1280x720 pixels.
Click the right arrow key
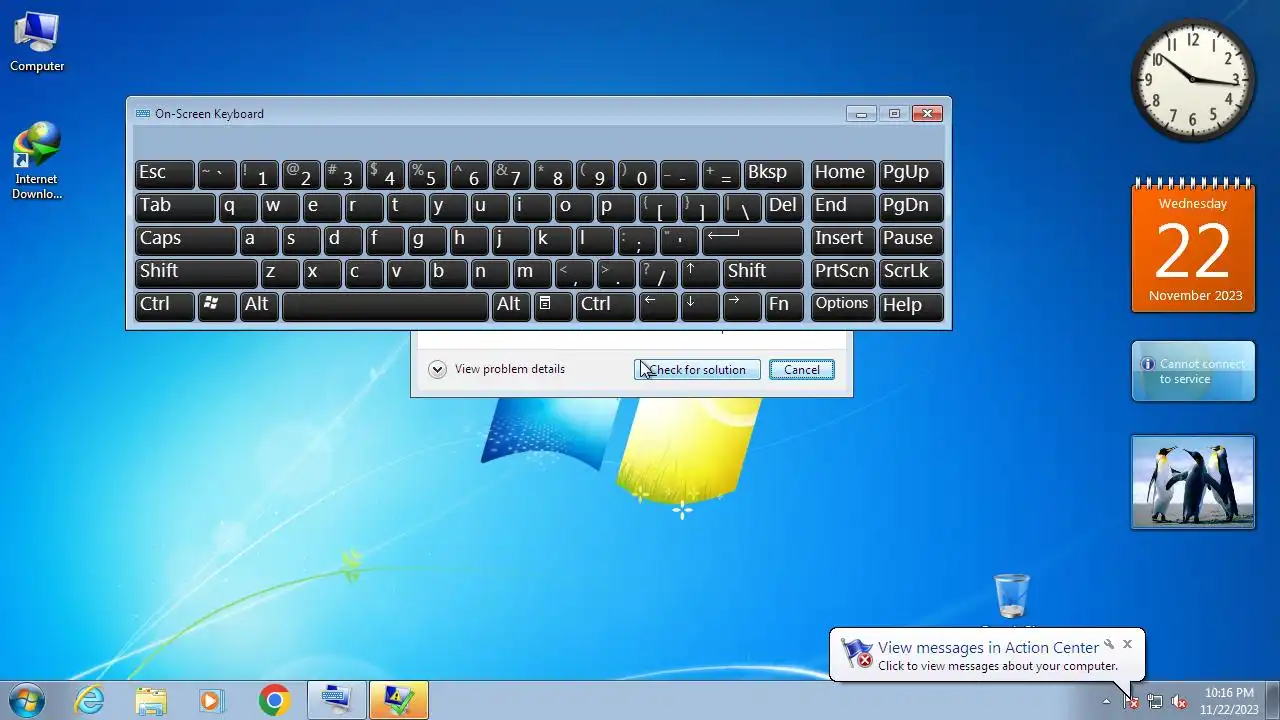tap(742, 305)
